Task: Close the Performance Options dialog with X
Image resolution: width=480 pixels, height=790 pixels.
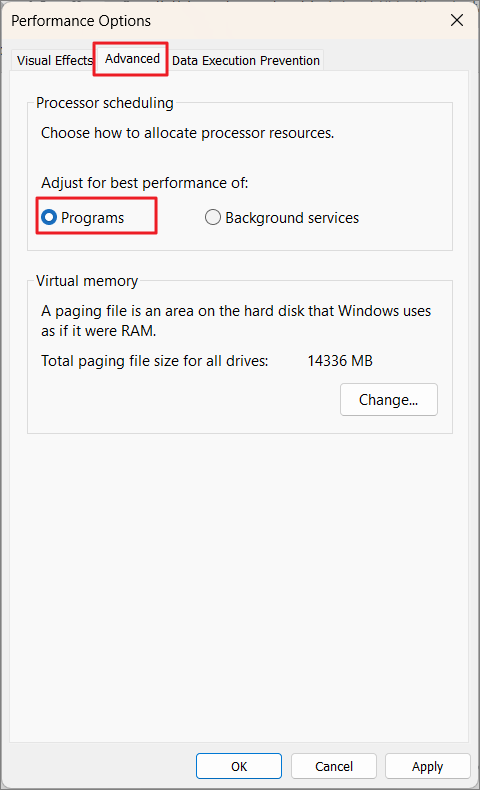Action: (x=457, y=20)
